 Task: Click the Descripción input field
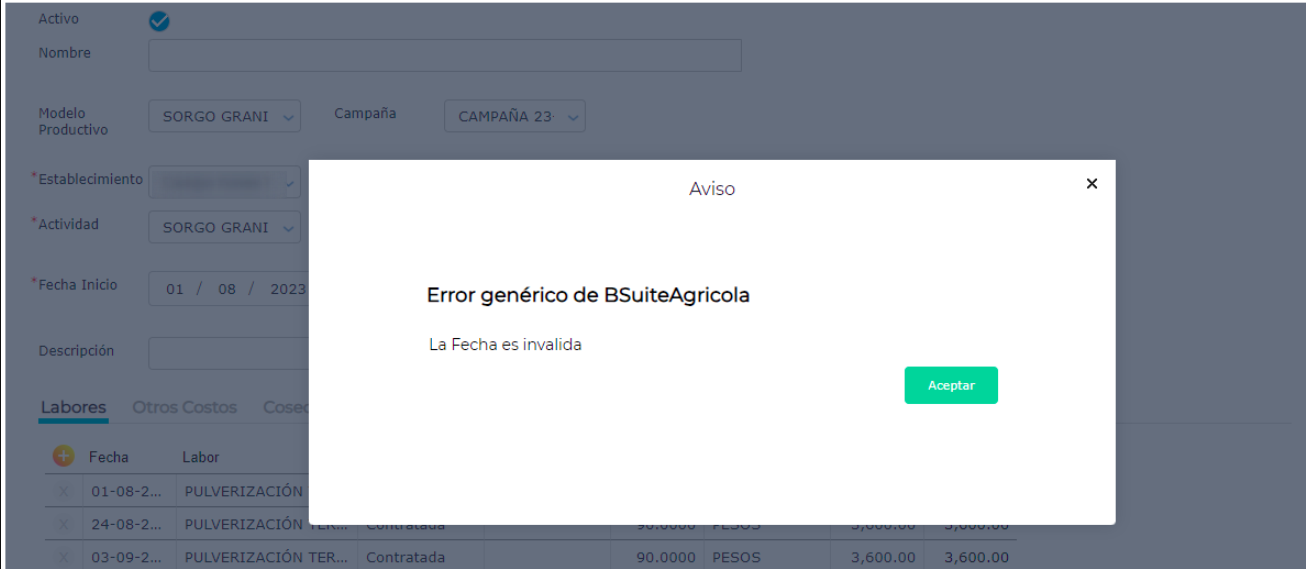click(229, 353)
